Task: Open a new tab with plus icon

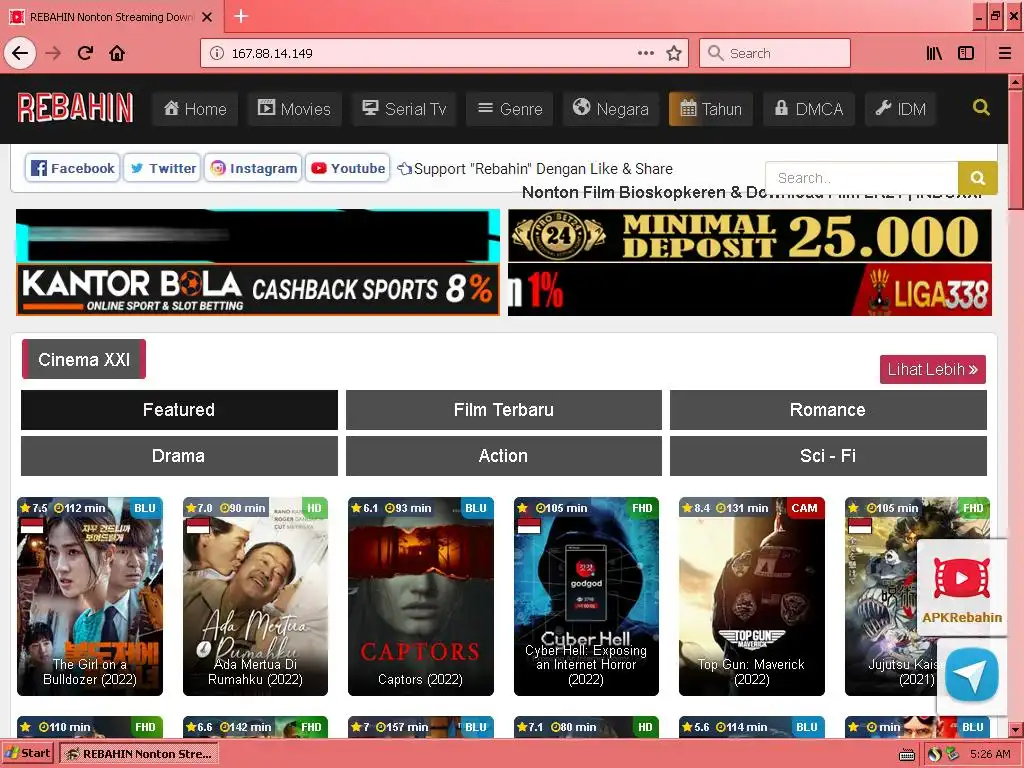Action: point(241,16)
